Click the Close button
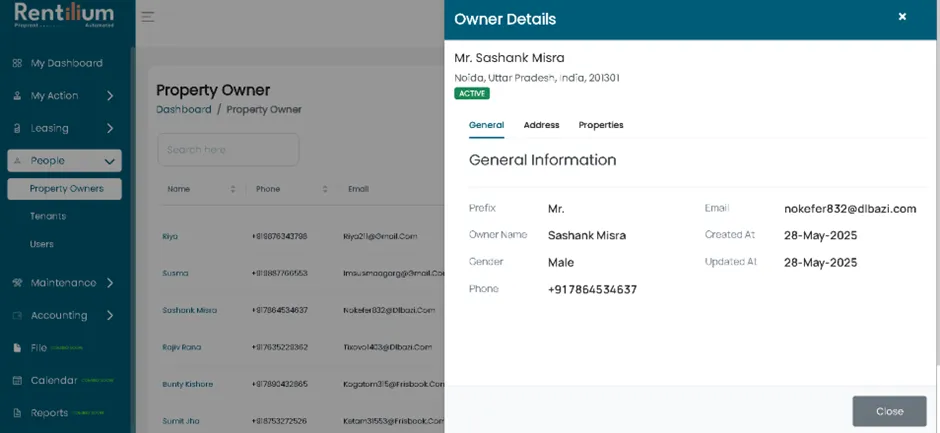940x433 pixels. [889, 411]
